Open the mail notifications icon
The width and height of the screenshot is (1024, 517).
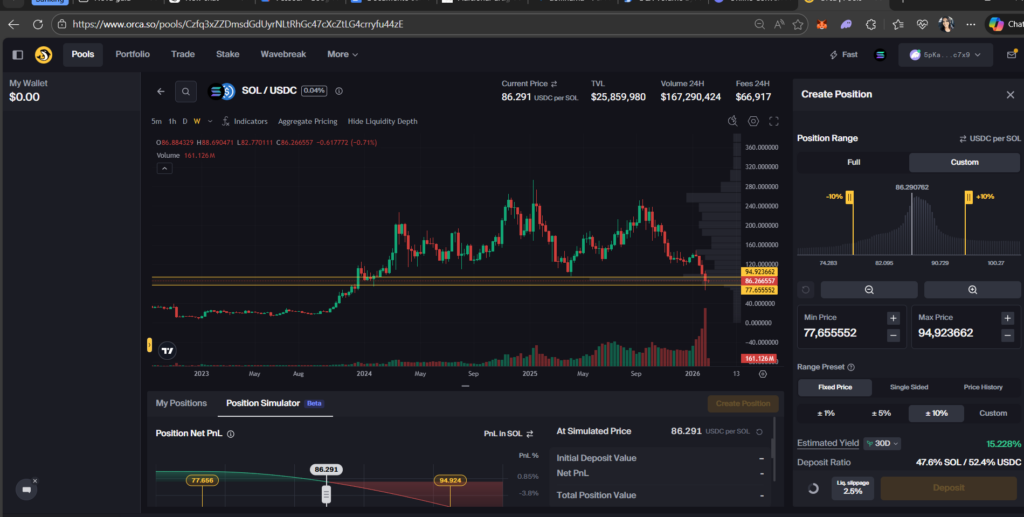pos(1011,55)
